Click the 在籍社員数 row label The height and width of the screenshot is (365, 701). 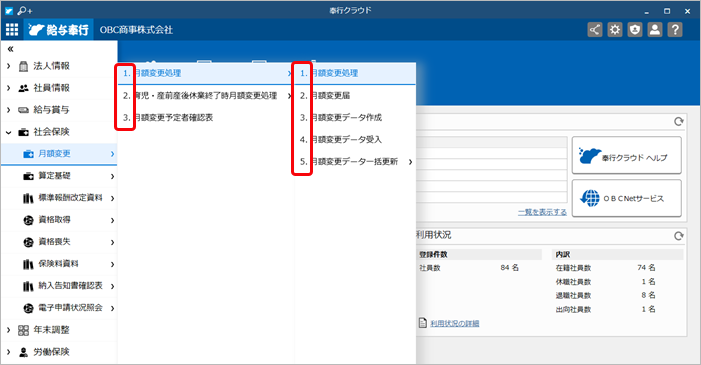[x=573, y=268]
